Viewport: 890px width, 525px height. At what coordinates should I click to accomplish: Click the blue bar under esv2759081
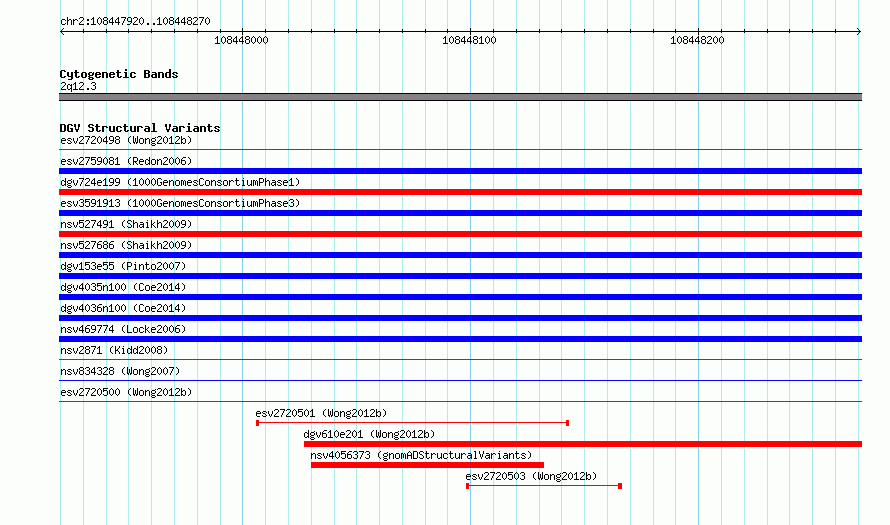(460, 171)
